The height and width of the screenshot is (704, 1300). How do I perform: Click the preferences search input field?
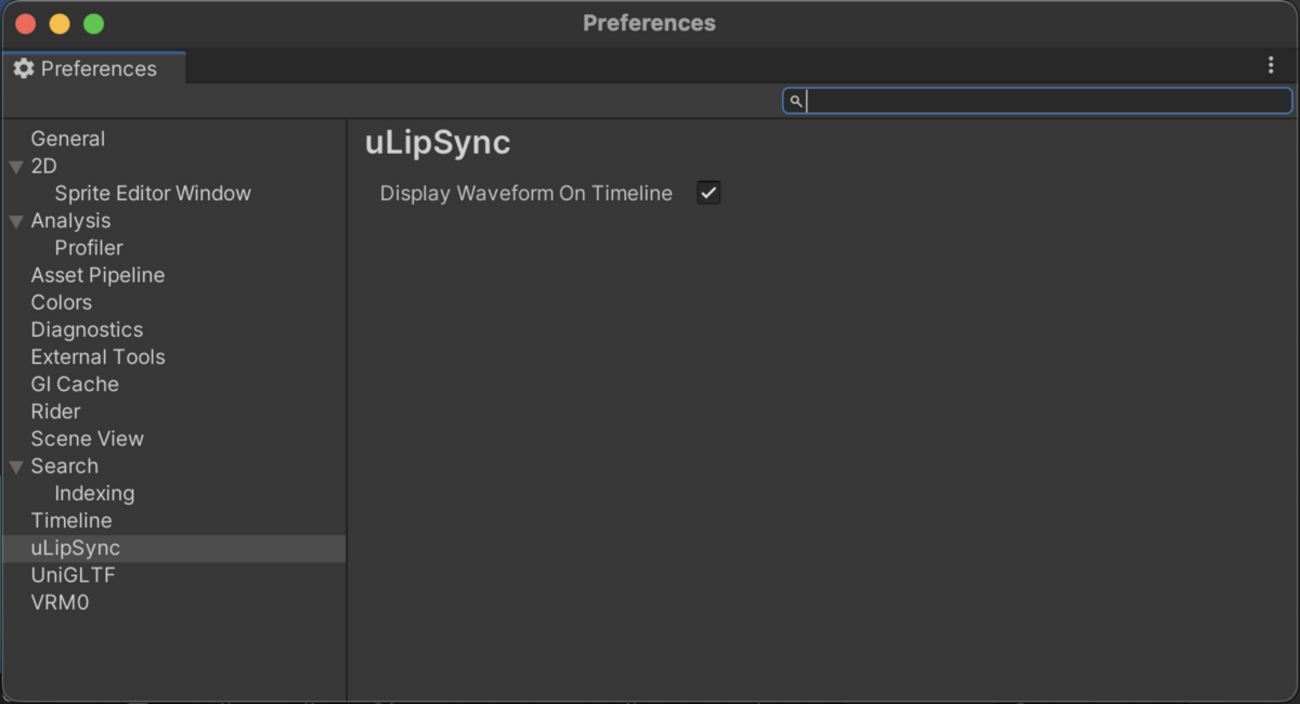click(1045, 101)
